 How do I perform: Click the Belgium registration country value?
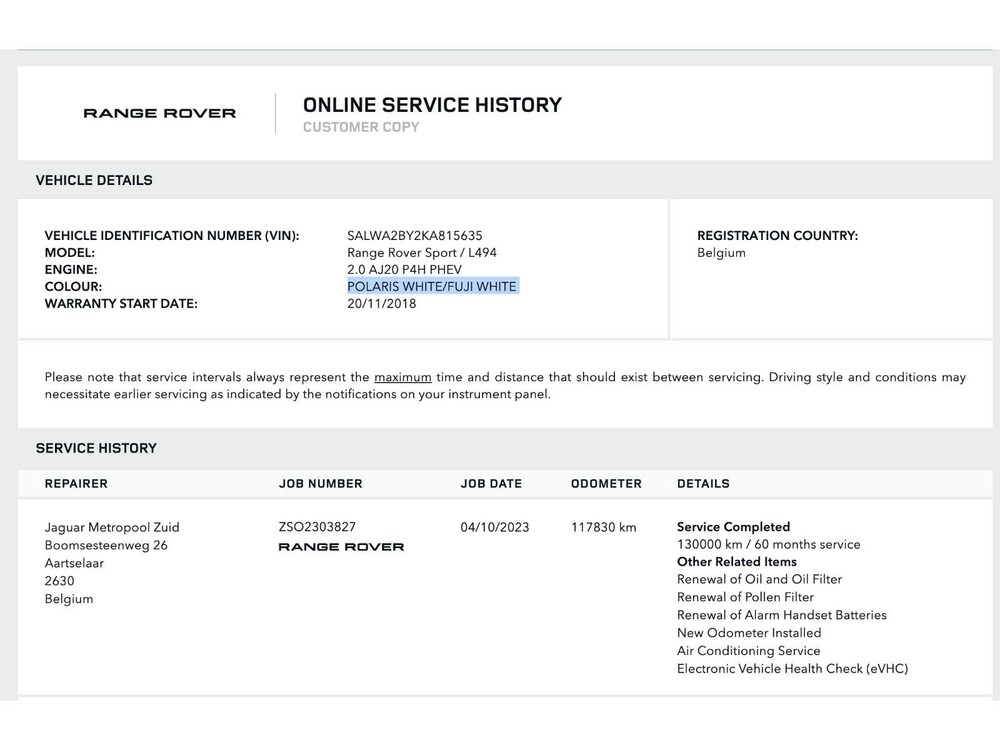[x=721, y=253]
